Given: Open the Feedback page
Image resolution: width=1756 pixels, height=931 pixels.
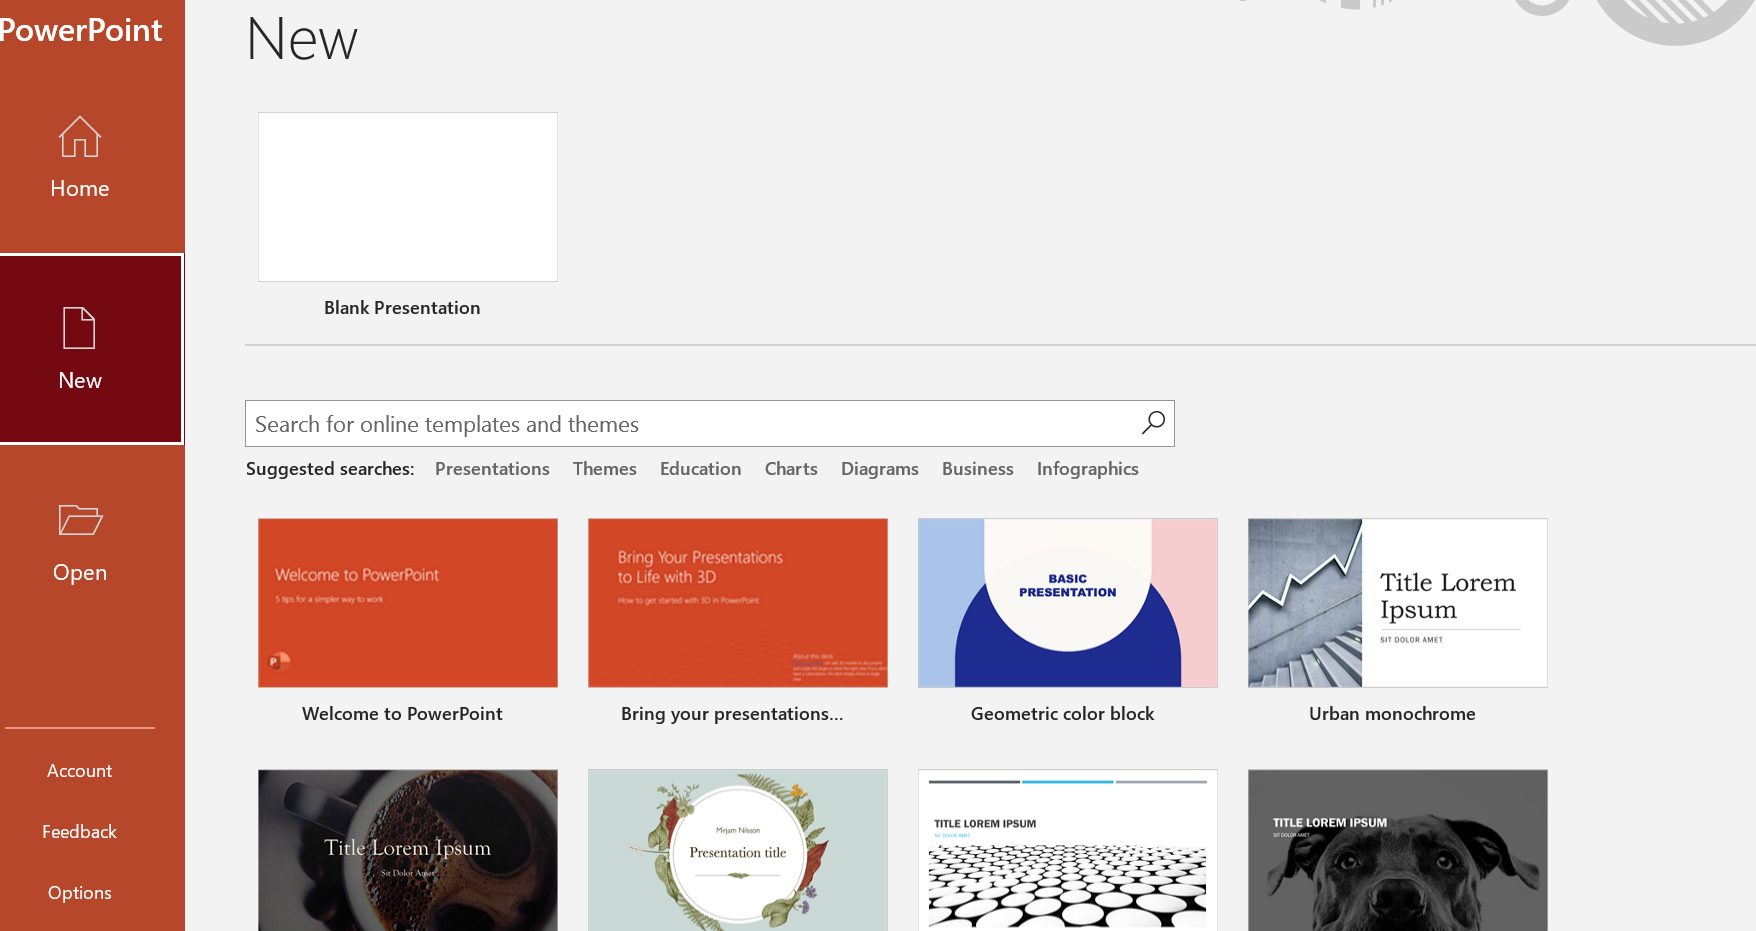Looking at the screenshot, I should [79, 832].
